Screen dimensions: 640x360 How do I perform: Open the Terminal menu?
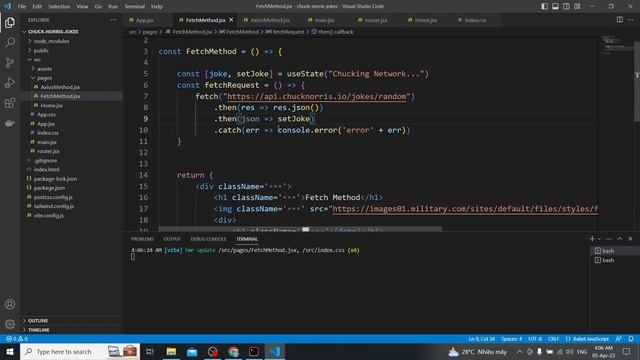tap(135, 7)
